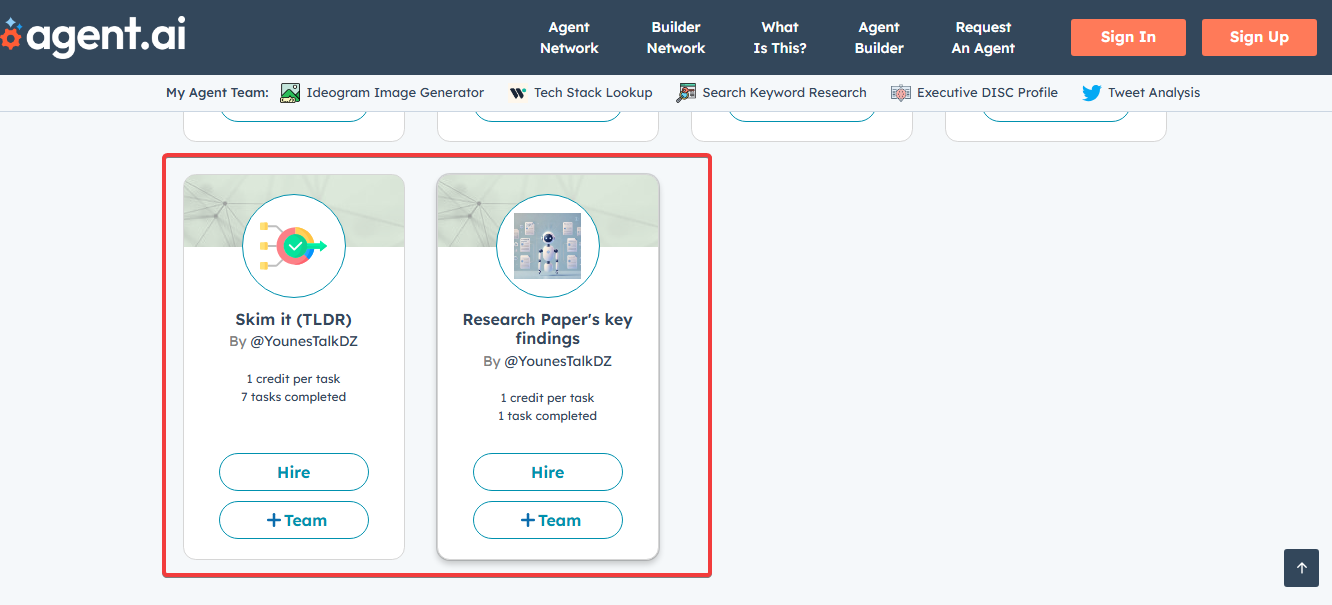Click the agent.ai logo
The height and width of the screenshot is (605, 1332).
click(x=94, y=37)
